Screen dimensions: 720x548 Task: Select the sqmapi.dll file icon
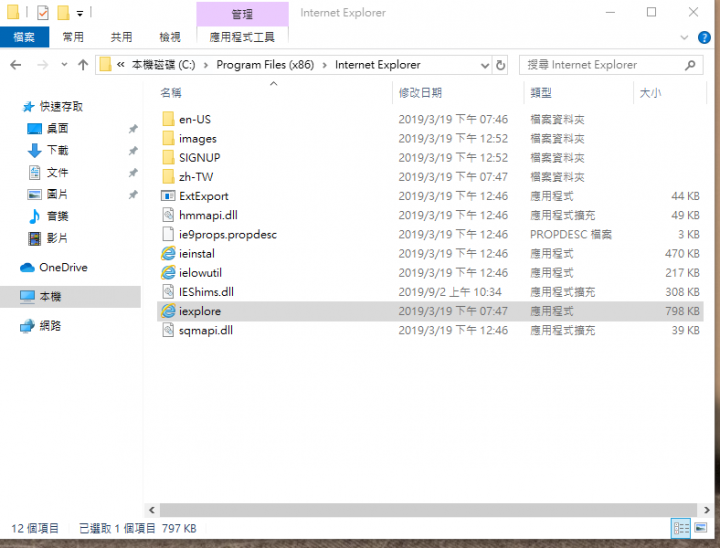tap(168, 330)
